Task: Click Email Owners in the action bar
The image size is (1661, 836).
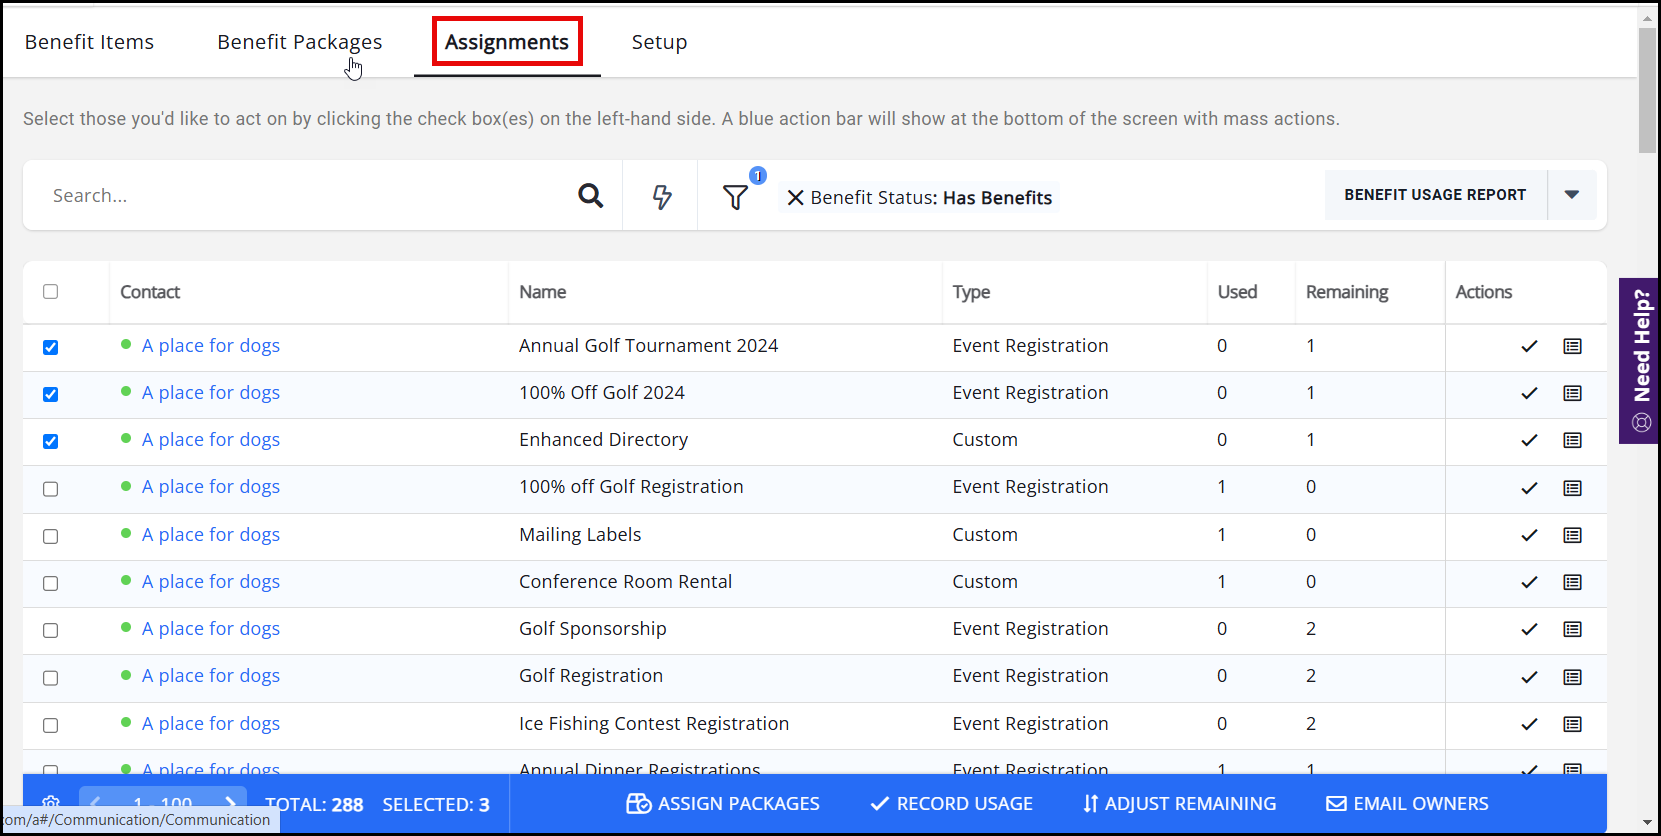Action: [x=1407, y=804]
